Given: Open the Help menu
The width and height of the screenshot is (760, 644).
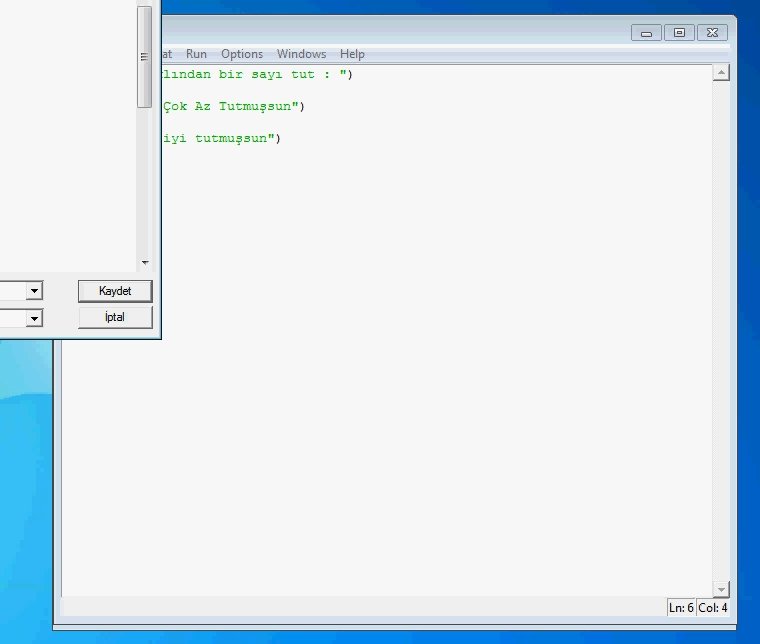Looking at the screenshot, I should 352,54.
